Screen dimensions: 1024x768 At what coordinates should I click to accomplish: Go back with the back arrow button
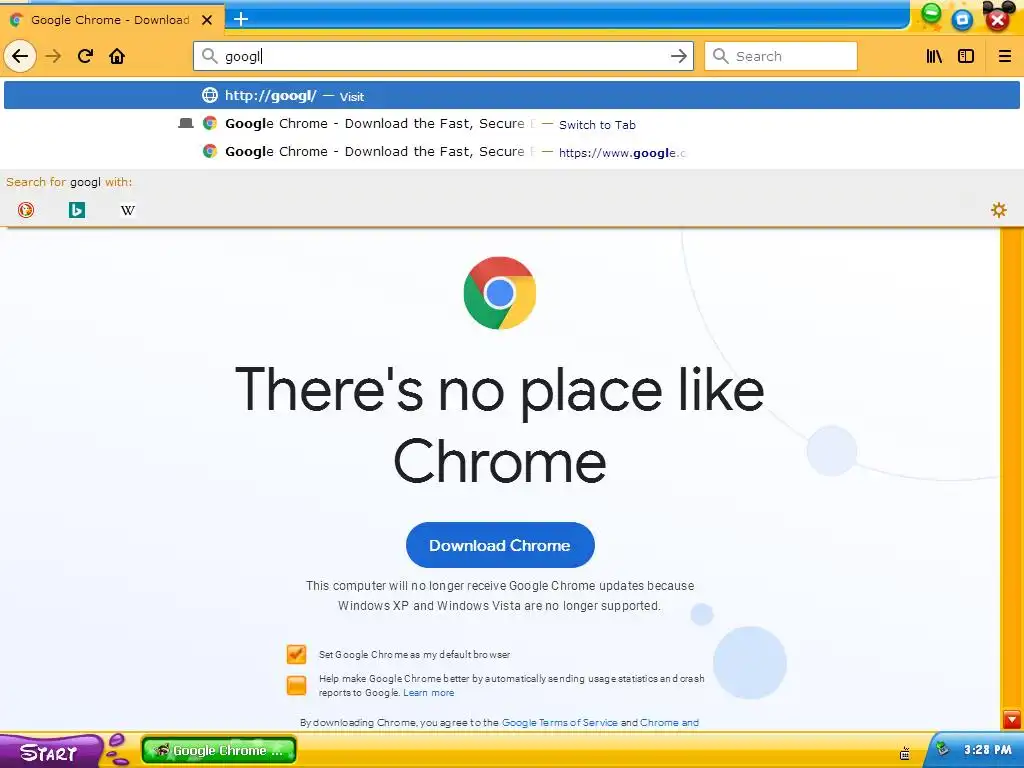tap(20, 56)
